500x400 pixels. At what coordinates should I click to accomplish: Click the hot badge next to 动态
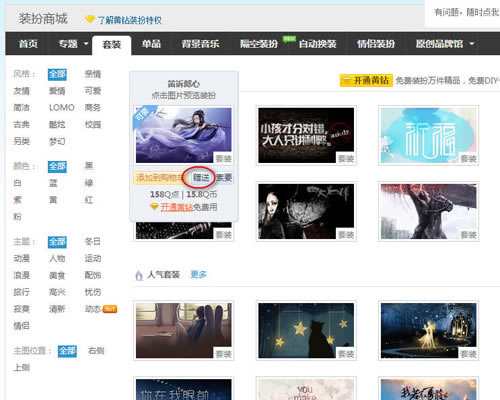click(110, 309)
